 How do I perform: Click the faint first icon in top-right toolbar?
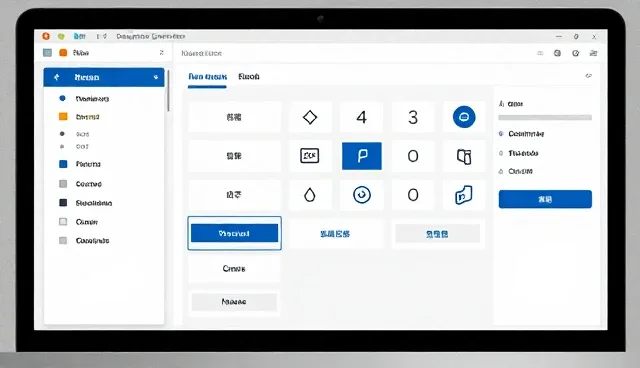(540, 53)
